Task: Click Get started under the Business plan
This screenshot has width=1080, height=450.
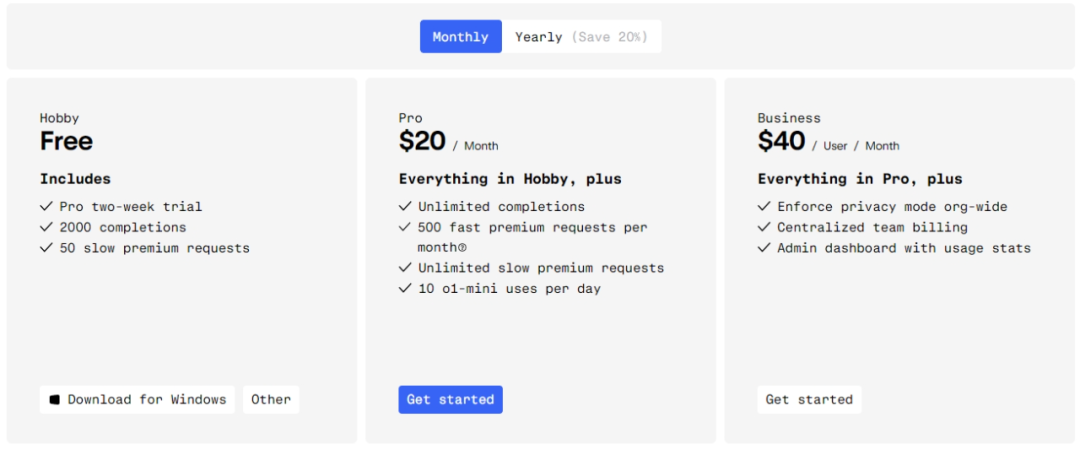Action: click(x=809, y=400)
